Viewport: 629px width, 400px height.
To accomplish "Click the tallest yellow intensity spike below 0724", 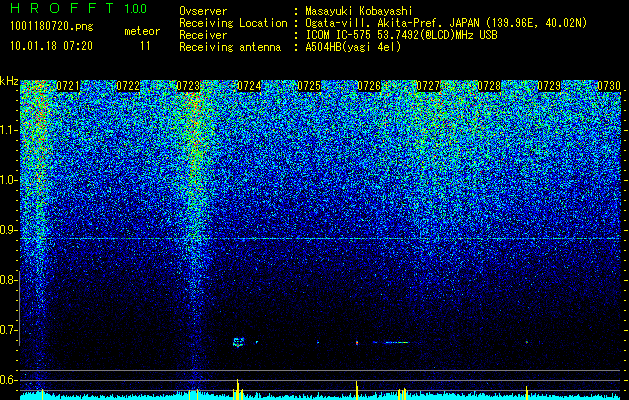I will tap(237, 389).
